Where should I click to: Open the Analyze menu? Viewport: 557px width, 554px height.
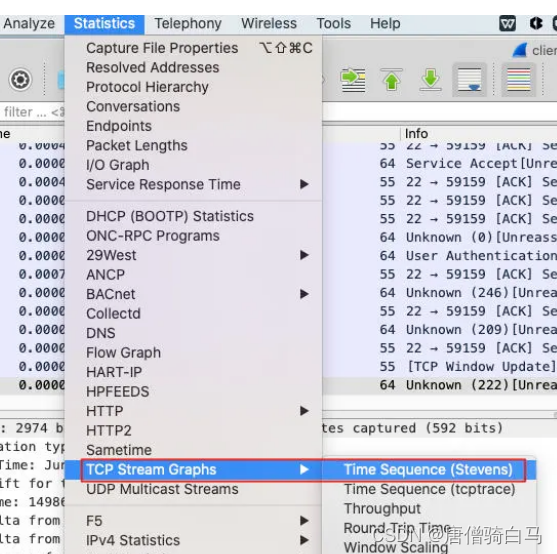pos(29,23)
